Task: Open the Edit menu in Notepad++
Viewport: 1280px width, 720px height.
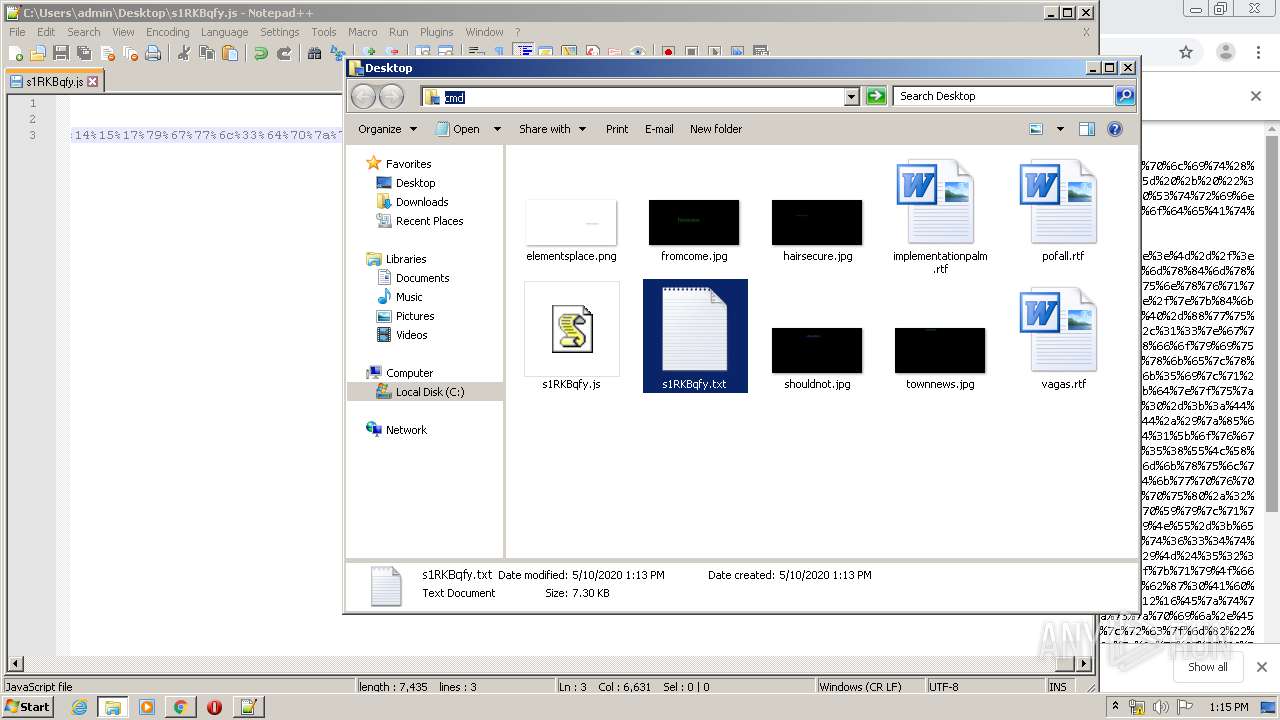Action: (46, 32)
